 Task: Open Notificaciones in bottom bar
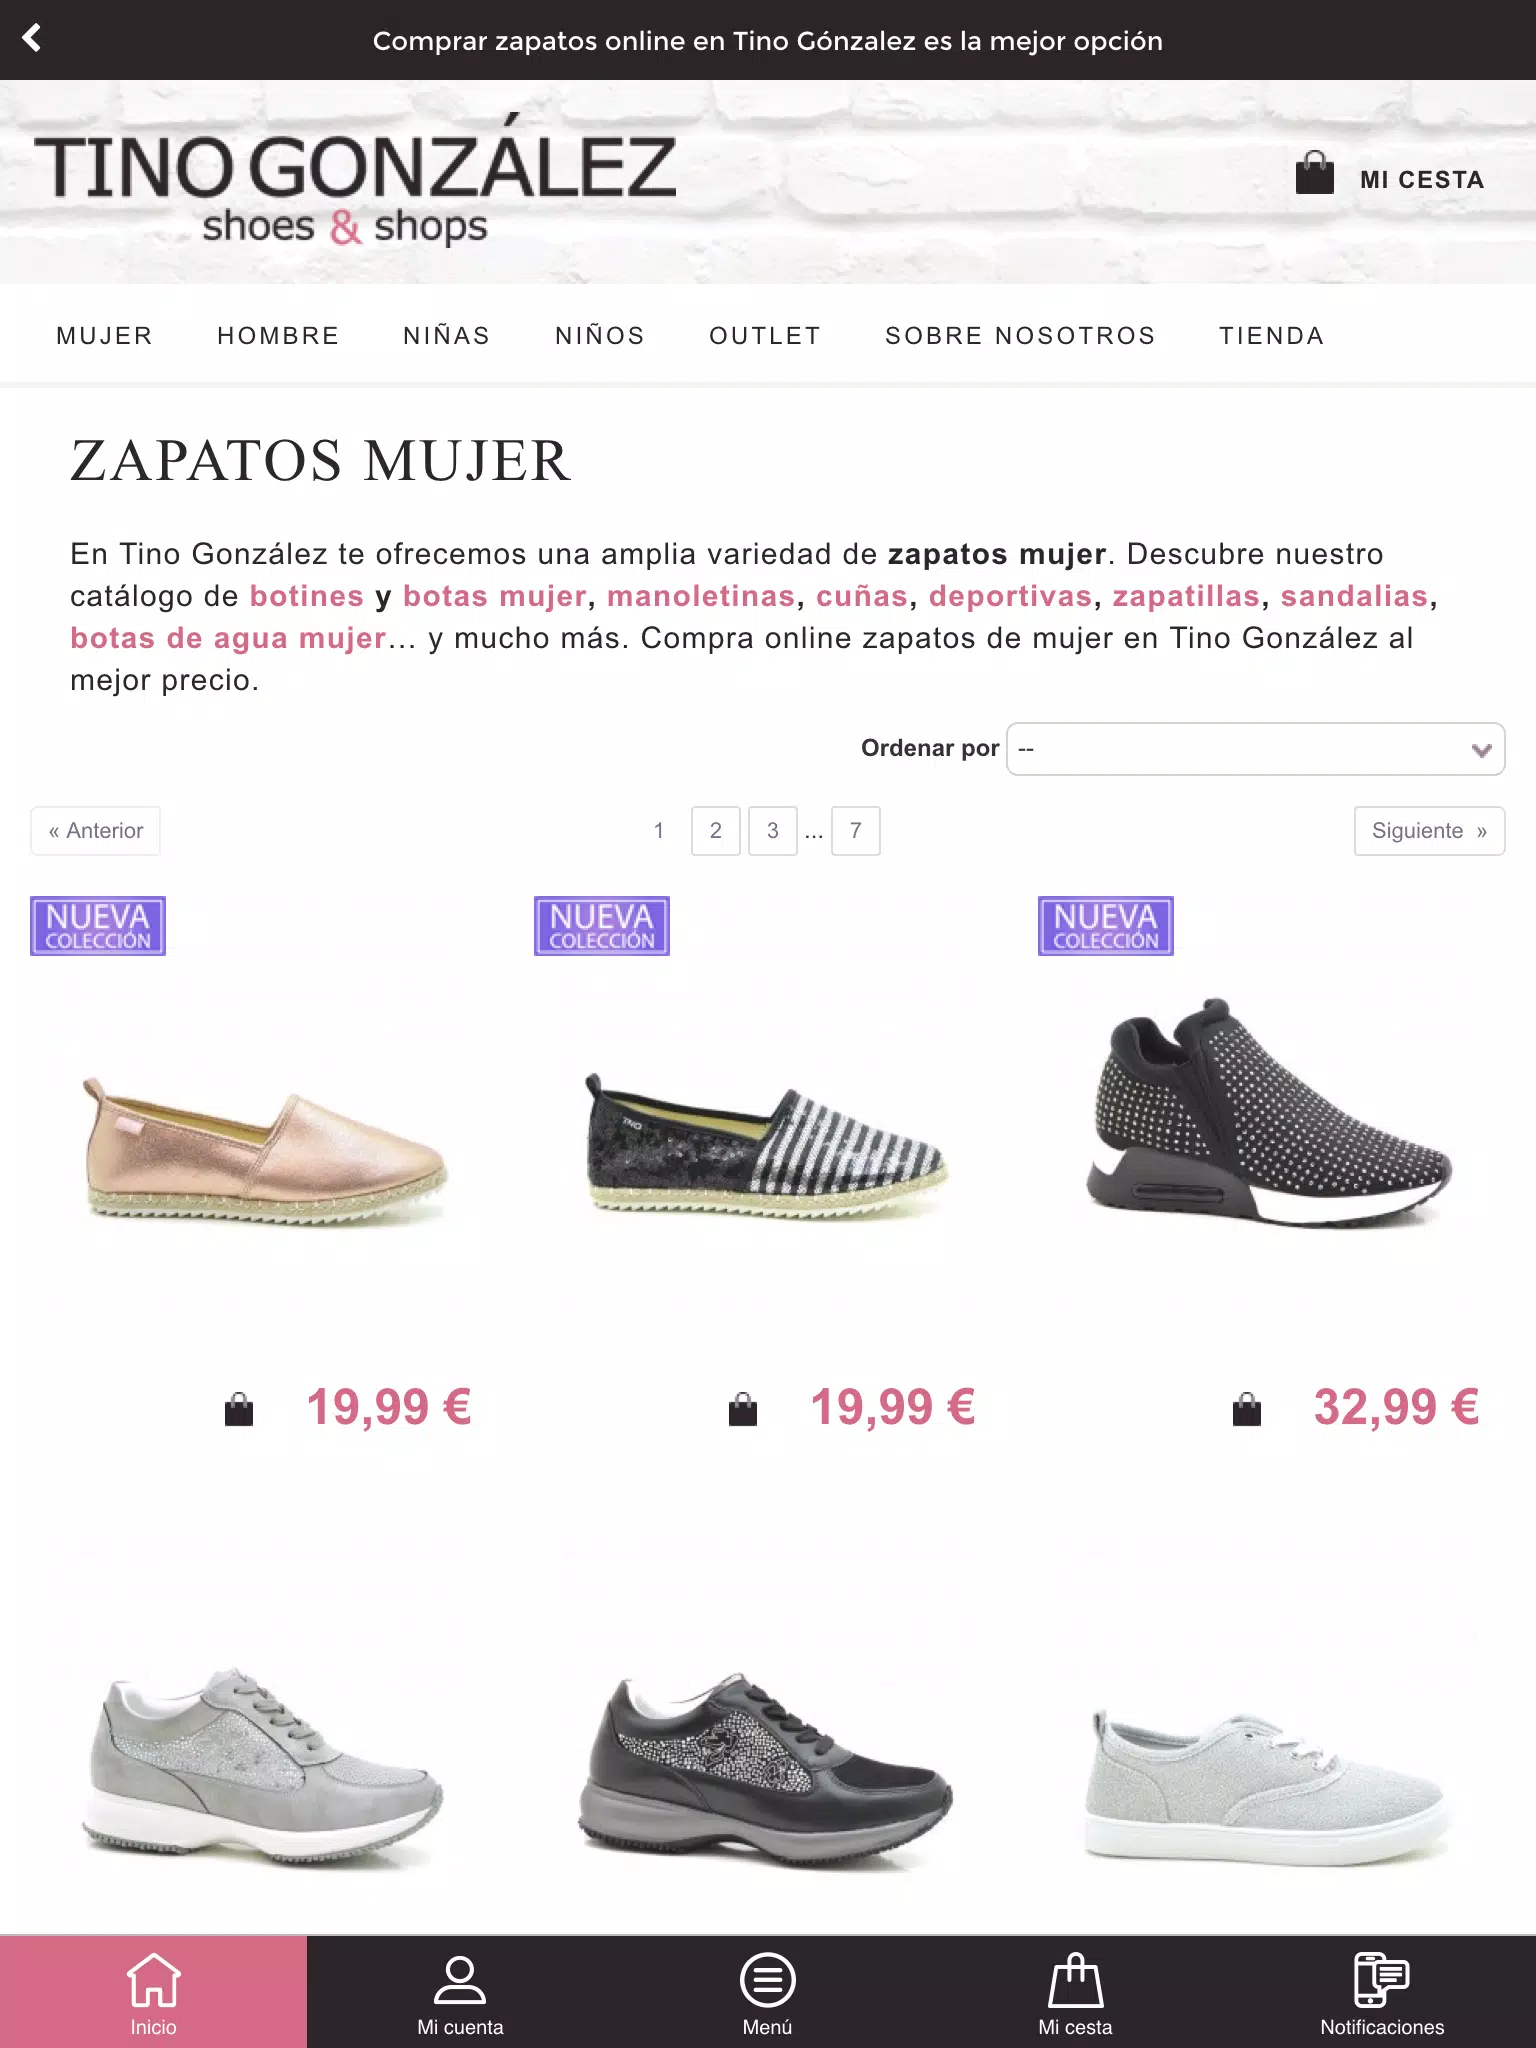[1382, 1992]
